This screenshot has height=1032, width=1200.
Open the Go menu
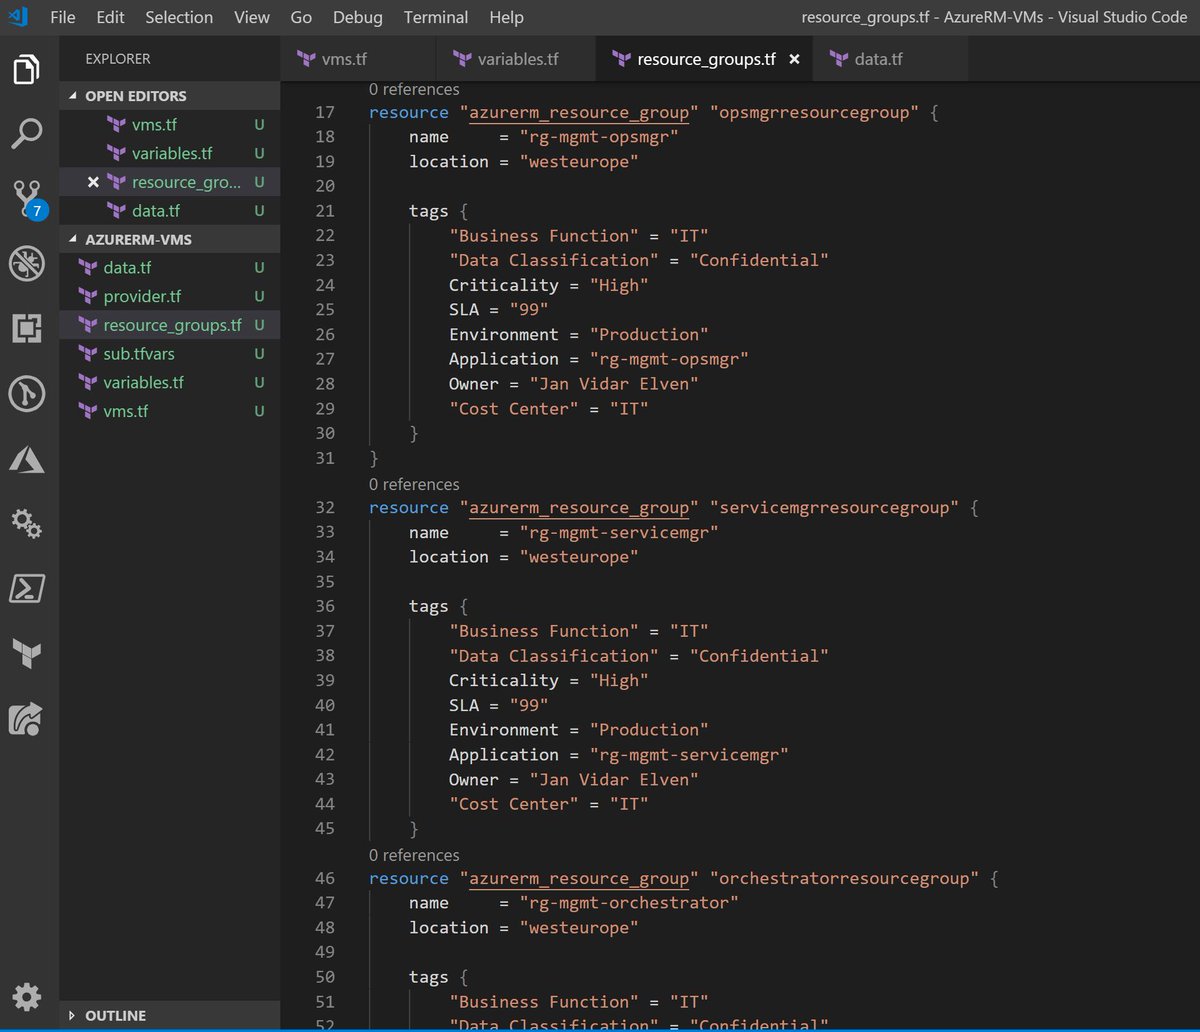301,17
